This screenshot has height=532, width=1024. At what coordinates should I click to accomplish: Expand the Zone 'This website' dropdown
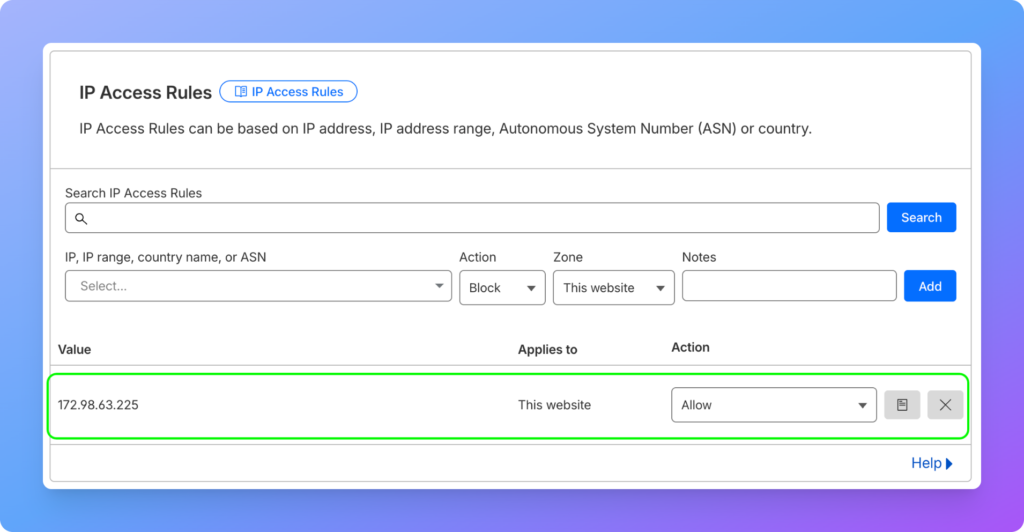pyautogui.click(x=613, y=287)
